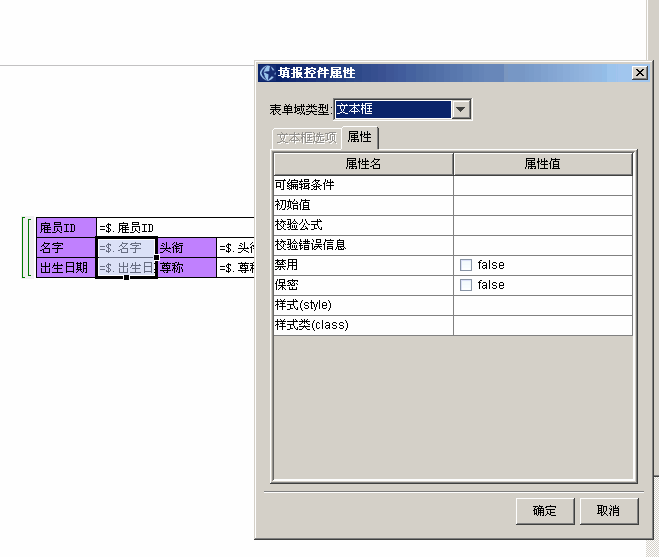Edit the 可编辑条件 value cell
The width and height of the screenshot is (659, 557).
[x=543, y=185]
